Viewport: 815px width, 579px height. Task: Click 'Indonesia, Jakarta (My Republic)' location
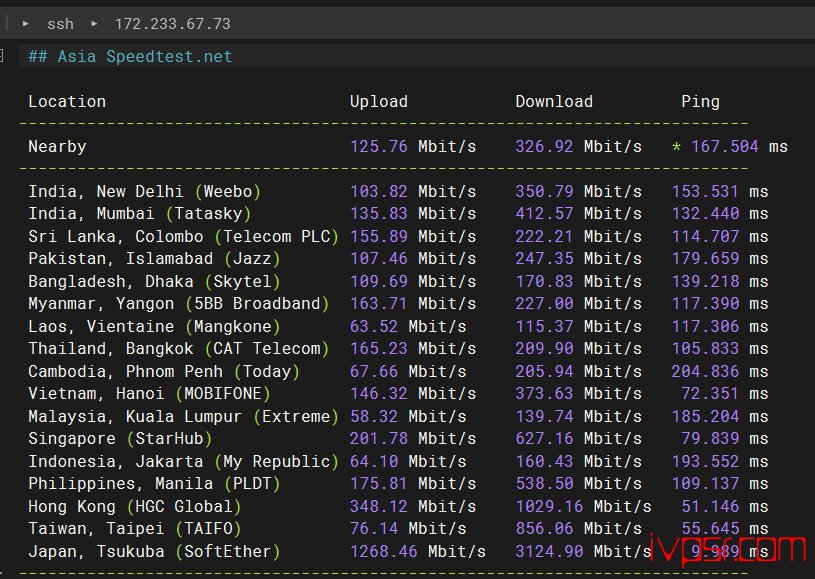tap(183, 462)
